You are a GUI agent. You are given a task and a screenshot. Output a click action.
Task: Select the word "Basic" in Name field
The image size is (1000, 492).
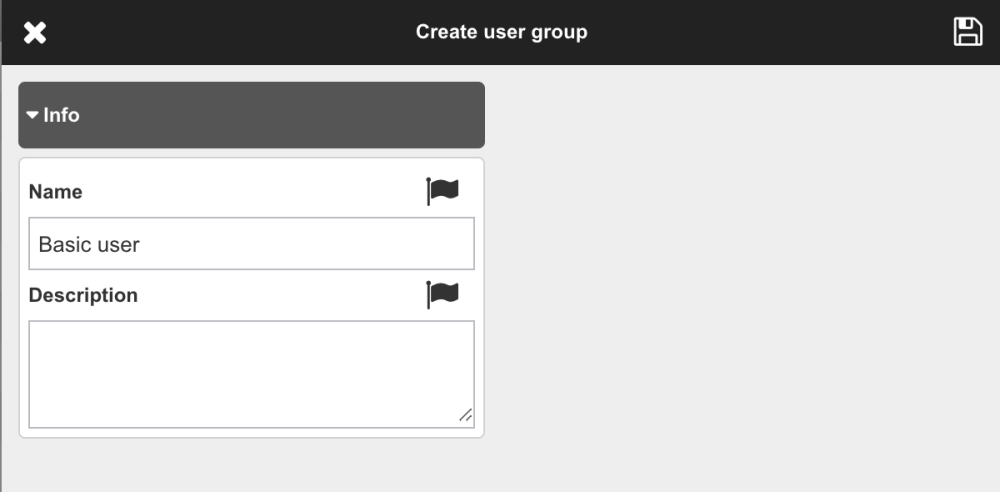coord(62,244)
